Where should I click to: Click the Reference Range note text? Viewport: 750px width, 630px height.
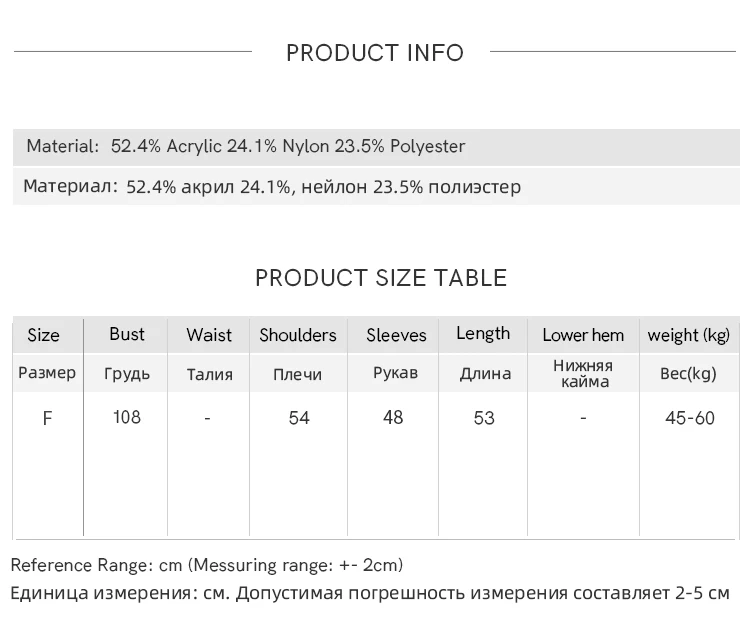207,565
